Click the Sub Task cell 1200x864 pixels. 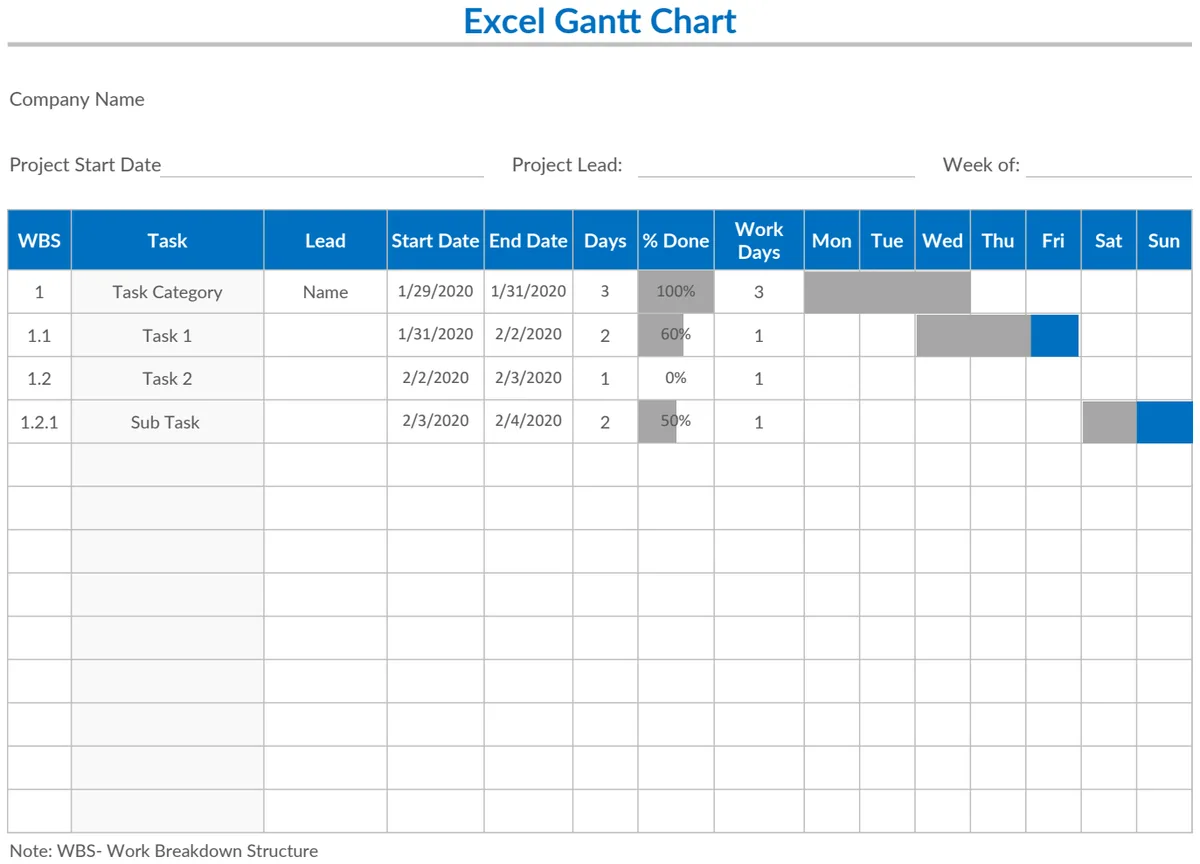click(167, 422)
